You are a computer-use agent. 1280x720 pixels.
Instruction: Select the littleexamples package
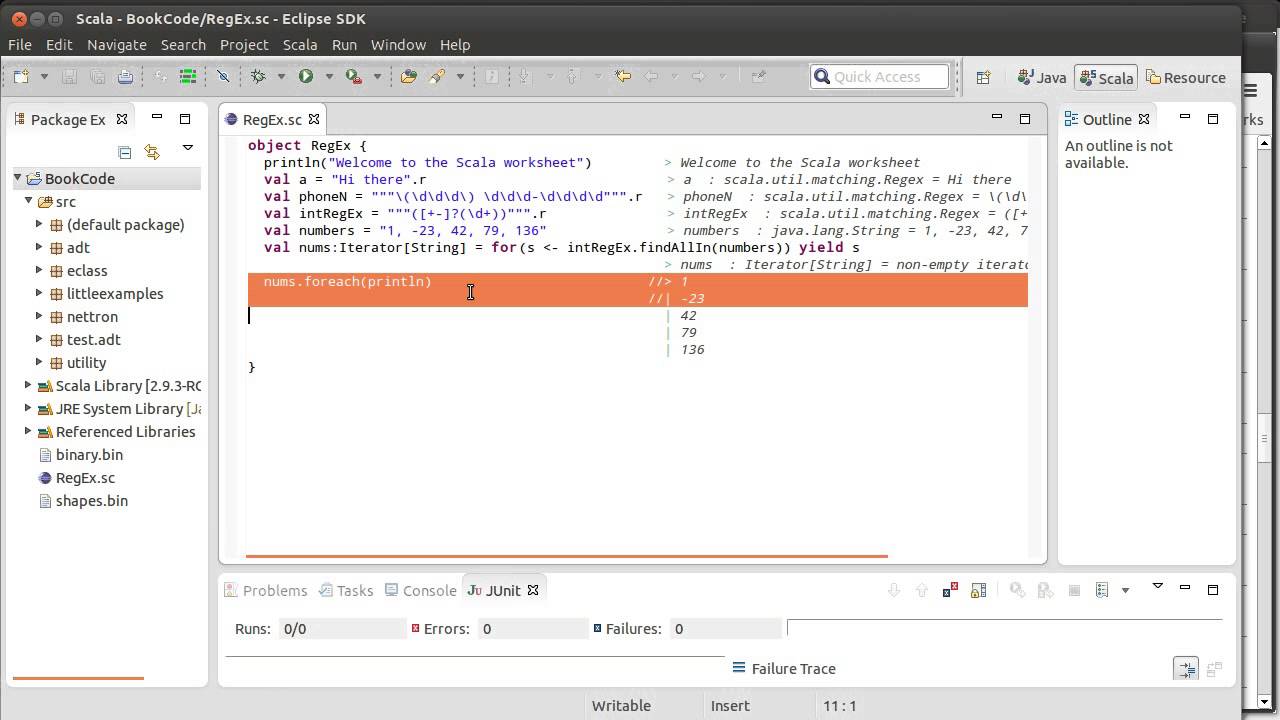(x=115, y=294)
